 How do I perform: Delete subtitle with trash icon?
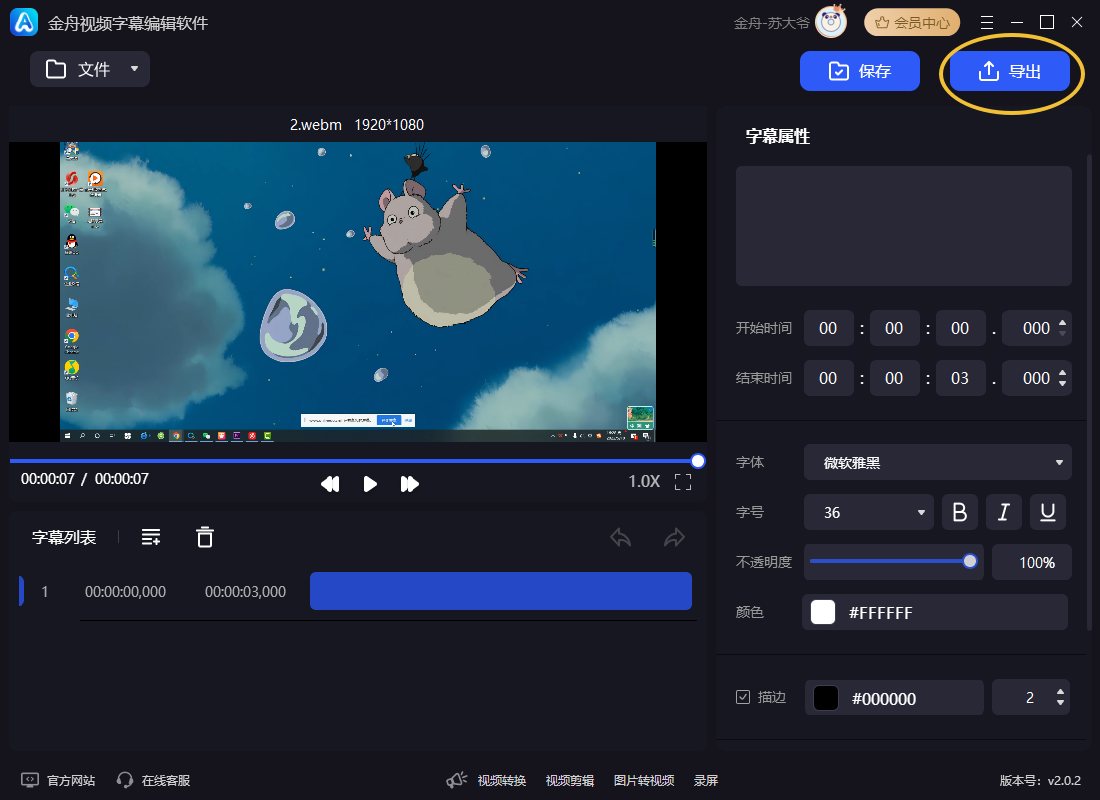[x=205, y=537]
